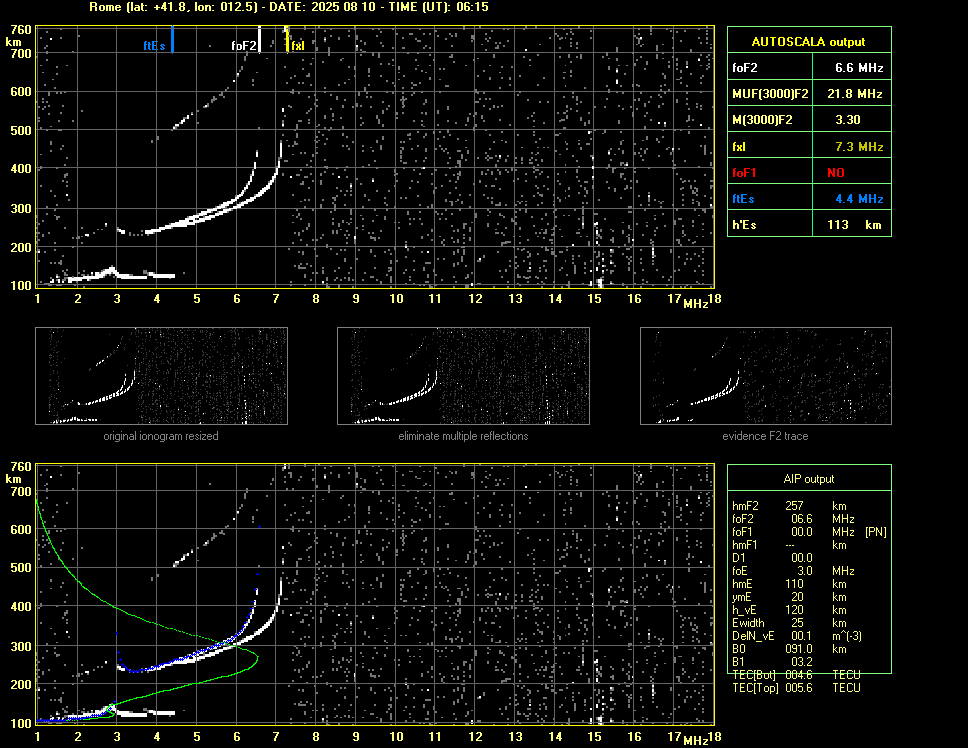Select the B1 03.2 row
This screenshot has height=748, width=968.
(772, 662)
